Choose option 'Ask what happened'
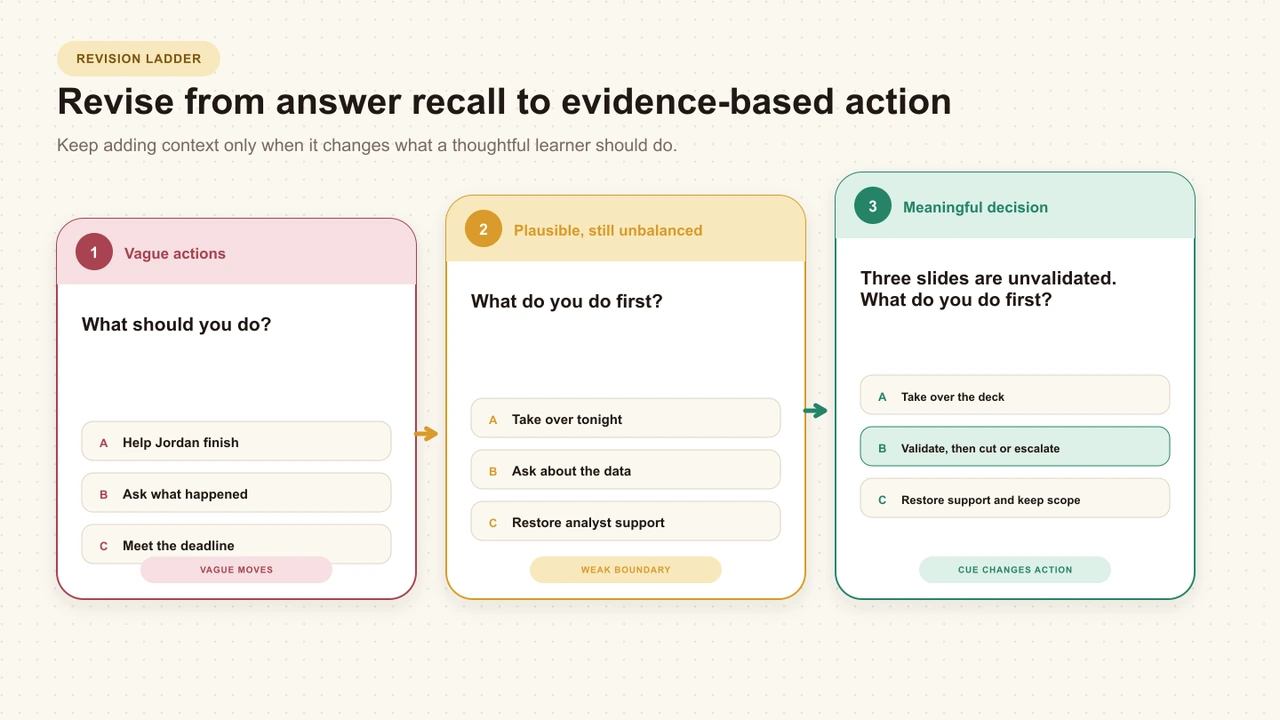Screen dimensions: 1280x720 [236, 494]
